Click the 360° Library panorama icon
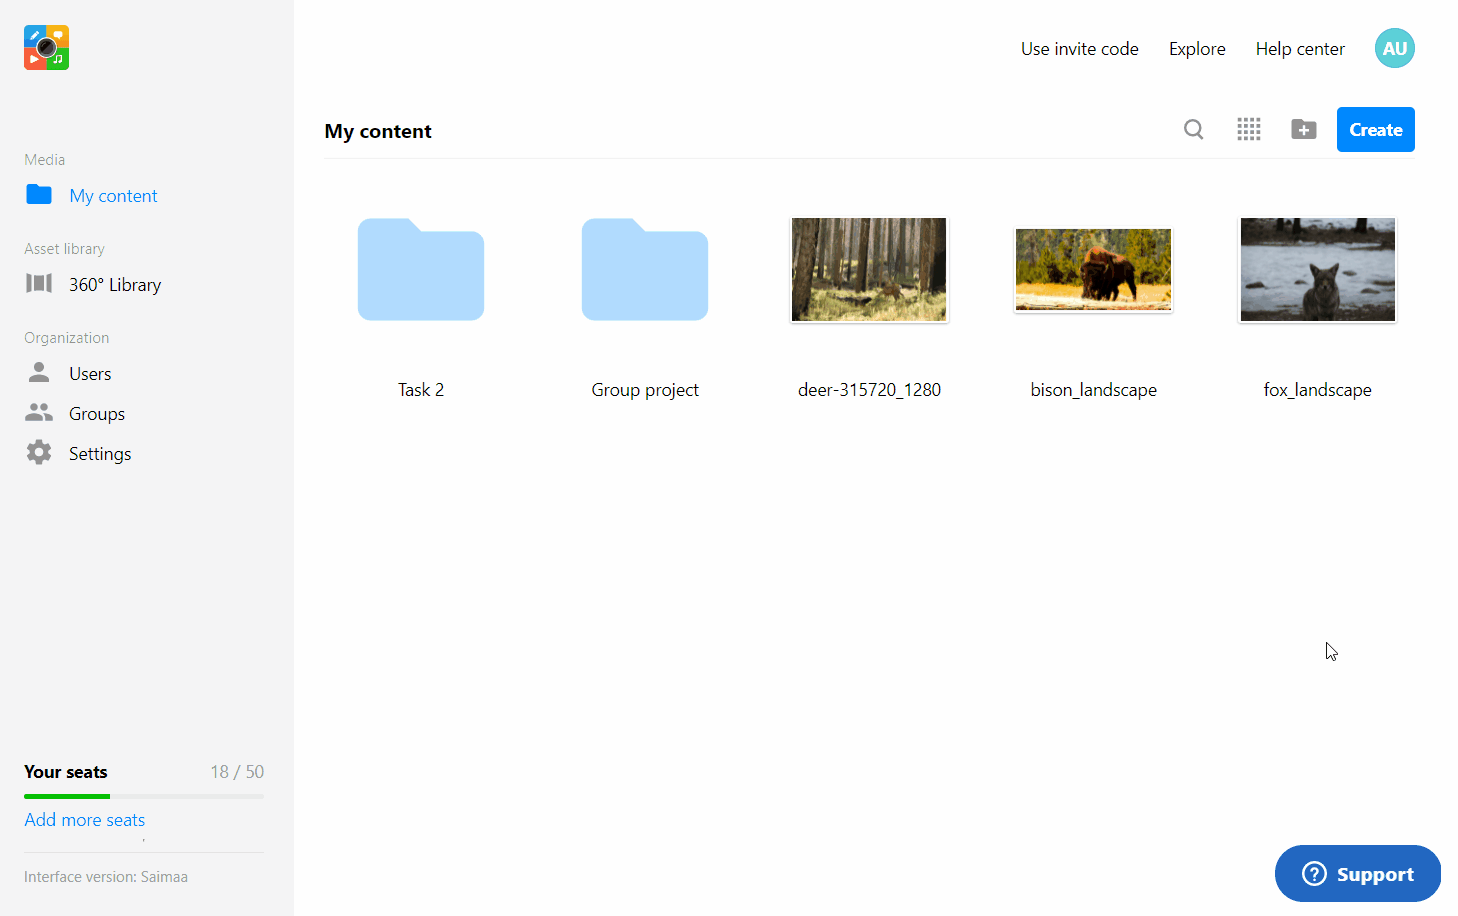This screenshot has height=916, width=1458. point(39,283)
